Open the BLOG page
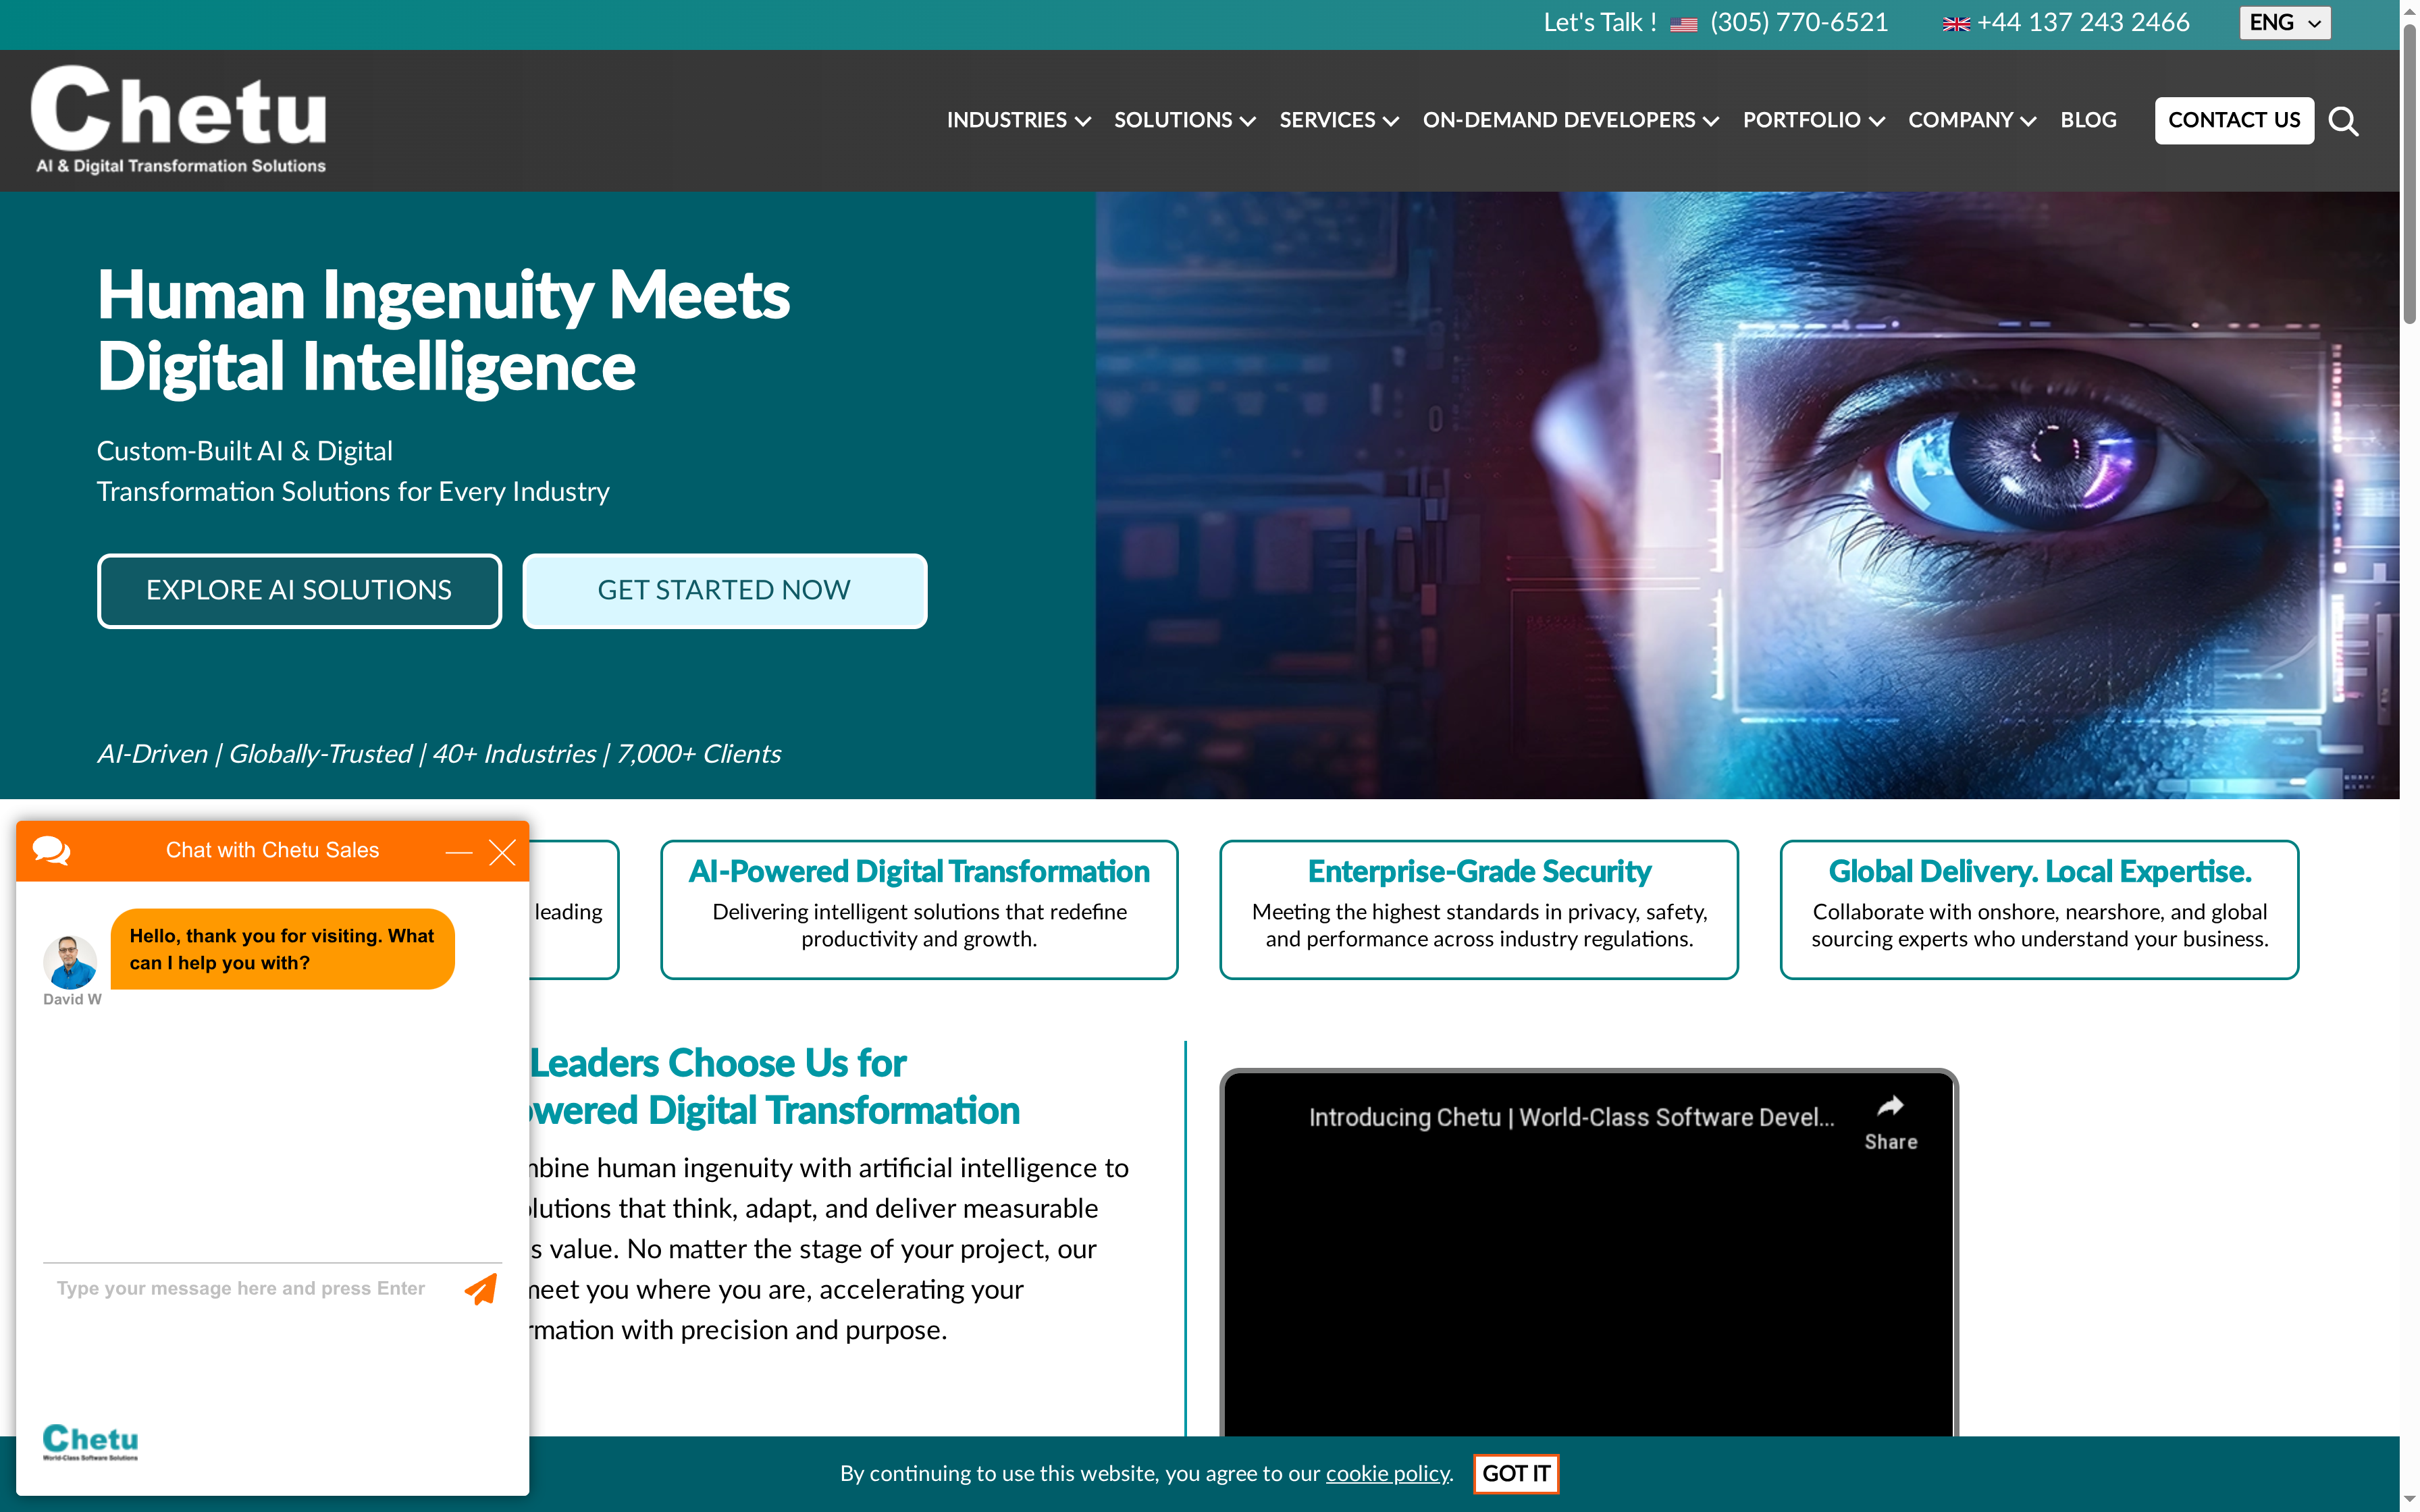The image size is (2420, 1512). [2088, 120]
